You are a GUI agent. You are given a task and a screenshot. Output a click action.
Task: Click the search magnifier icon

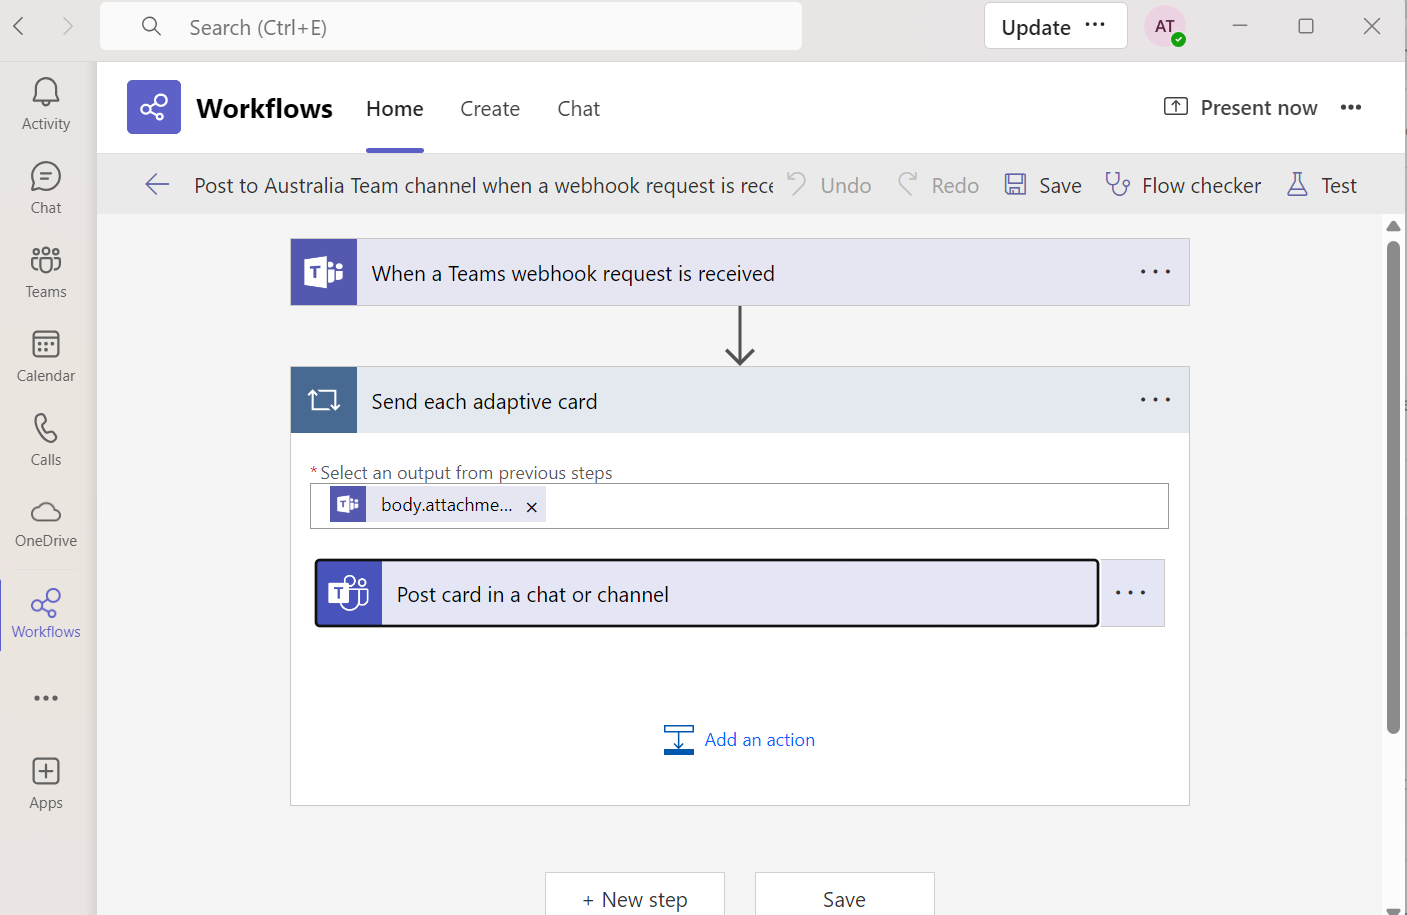click(151, 27)
